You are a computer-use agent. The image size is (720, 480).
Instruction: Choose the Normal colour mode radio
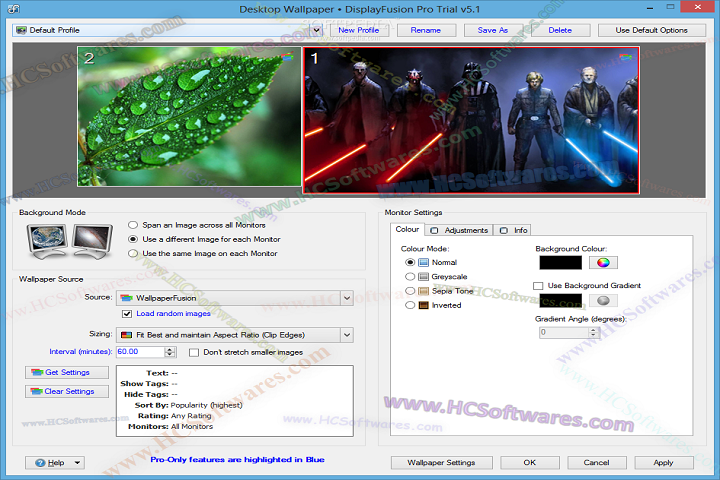[410, 262]
